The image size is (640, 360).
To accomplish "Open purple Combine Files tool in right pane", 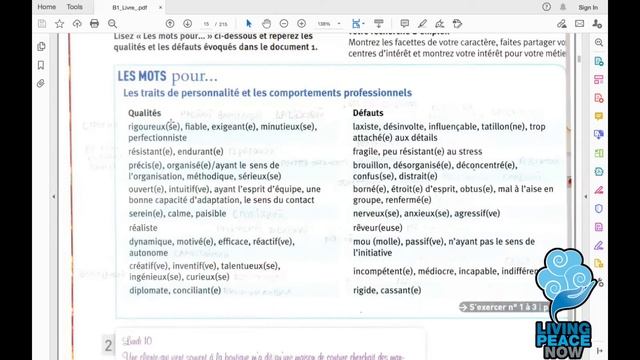I will pyautogui.click(x=599, y=135).
